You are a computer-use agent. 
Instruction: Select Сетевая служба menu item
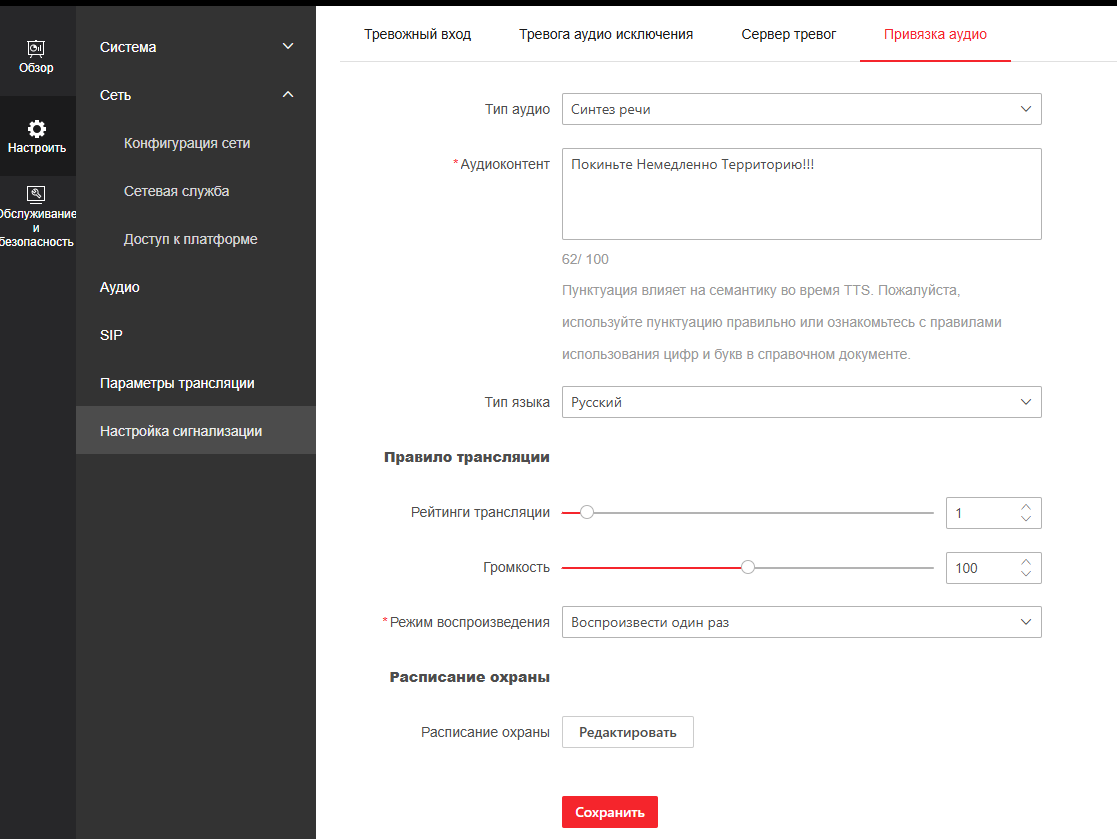tap(176, 191)
